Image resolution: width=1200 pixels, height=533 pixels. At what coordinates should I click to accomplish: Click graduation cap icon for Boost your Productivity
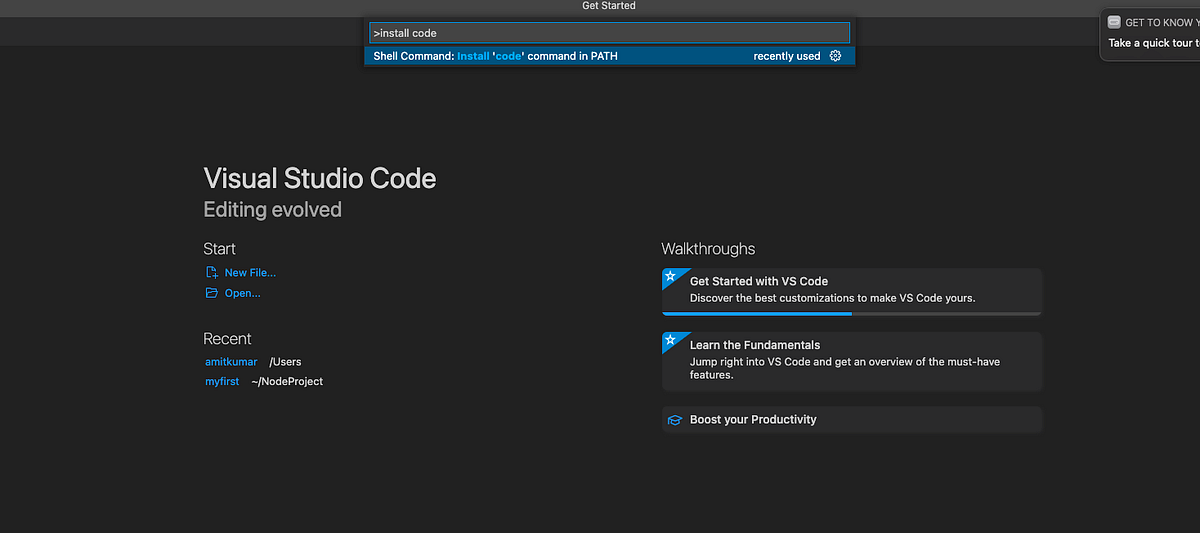[675, 420]
